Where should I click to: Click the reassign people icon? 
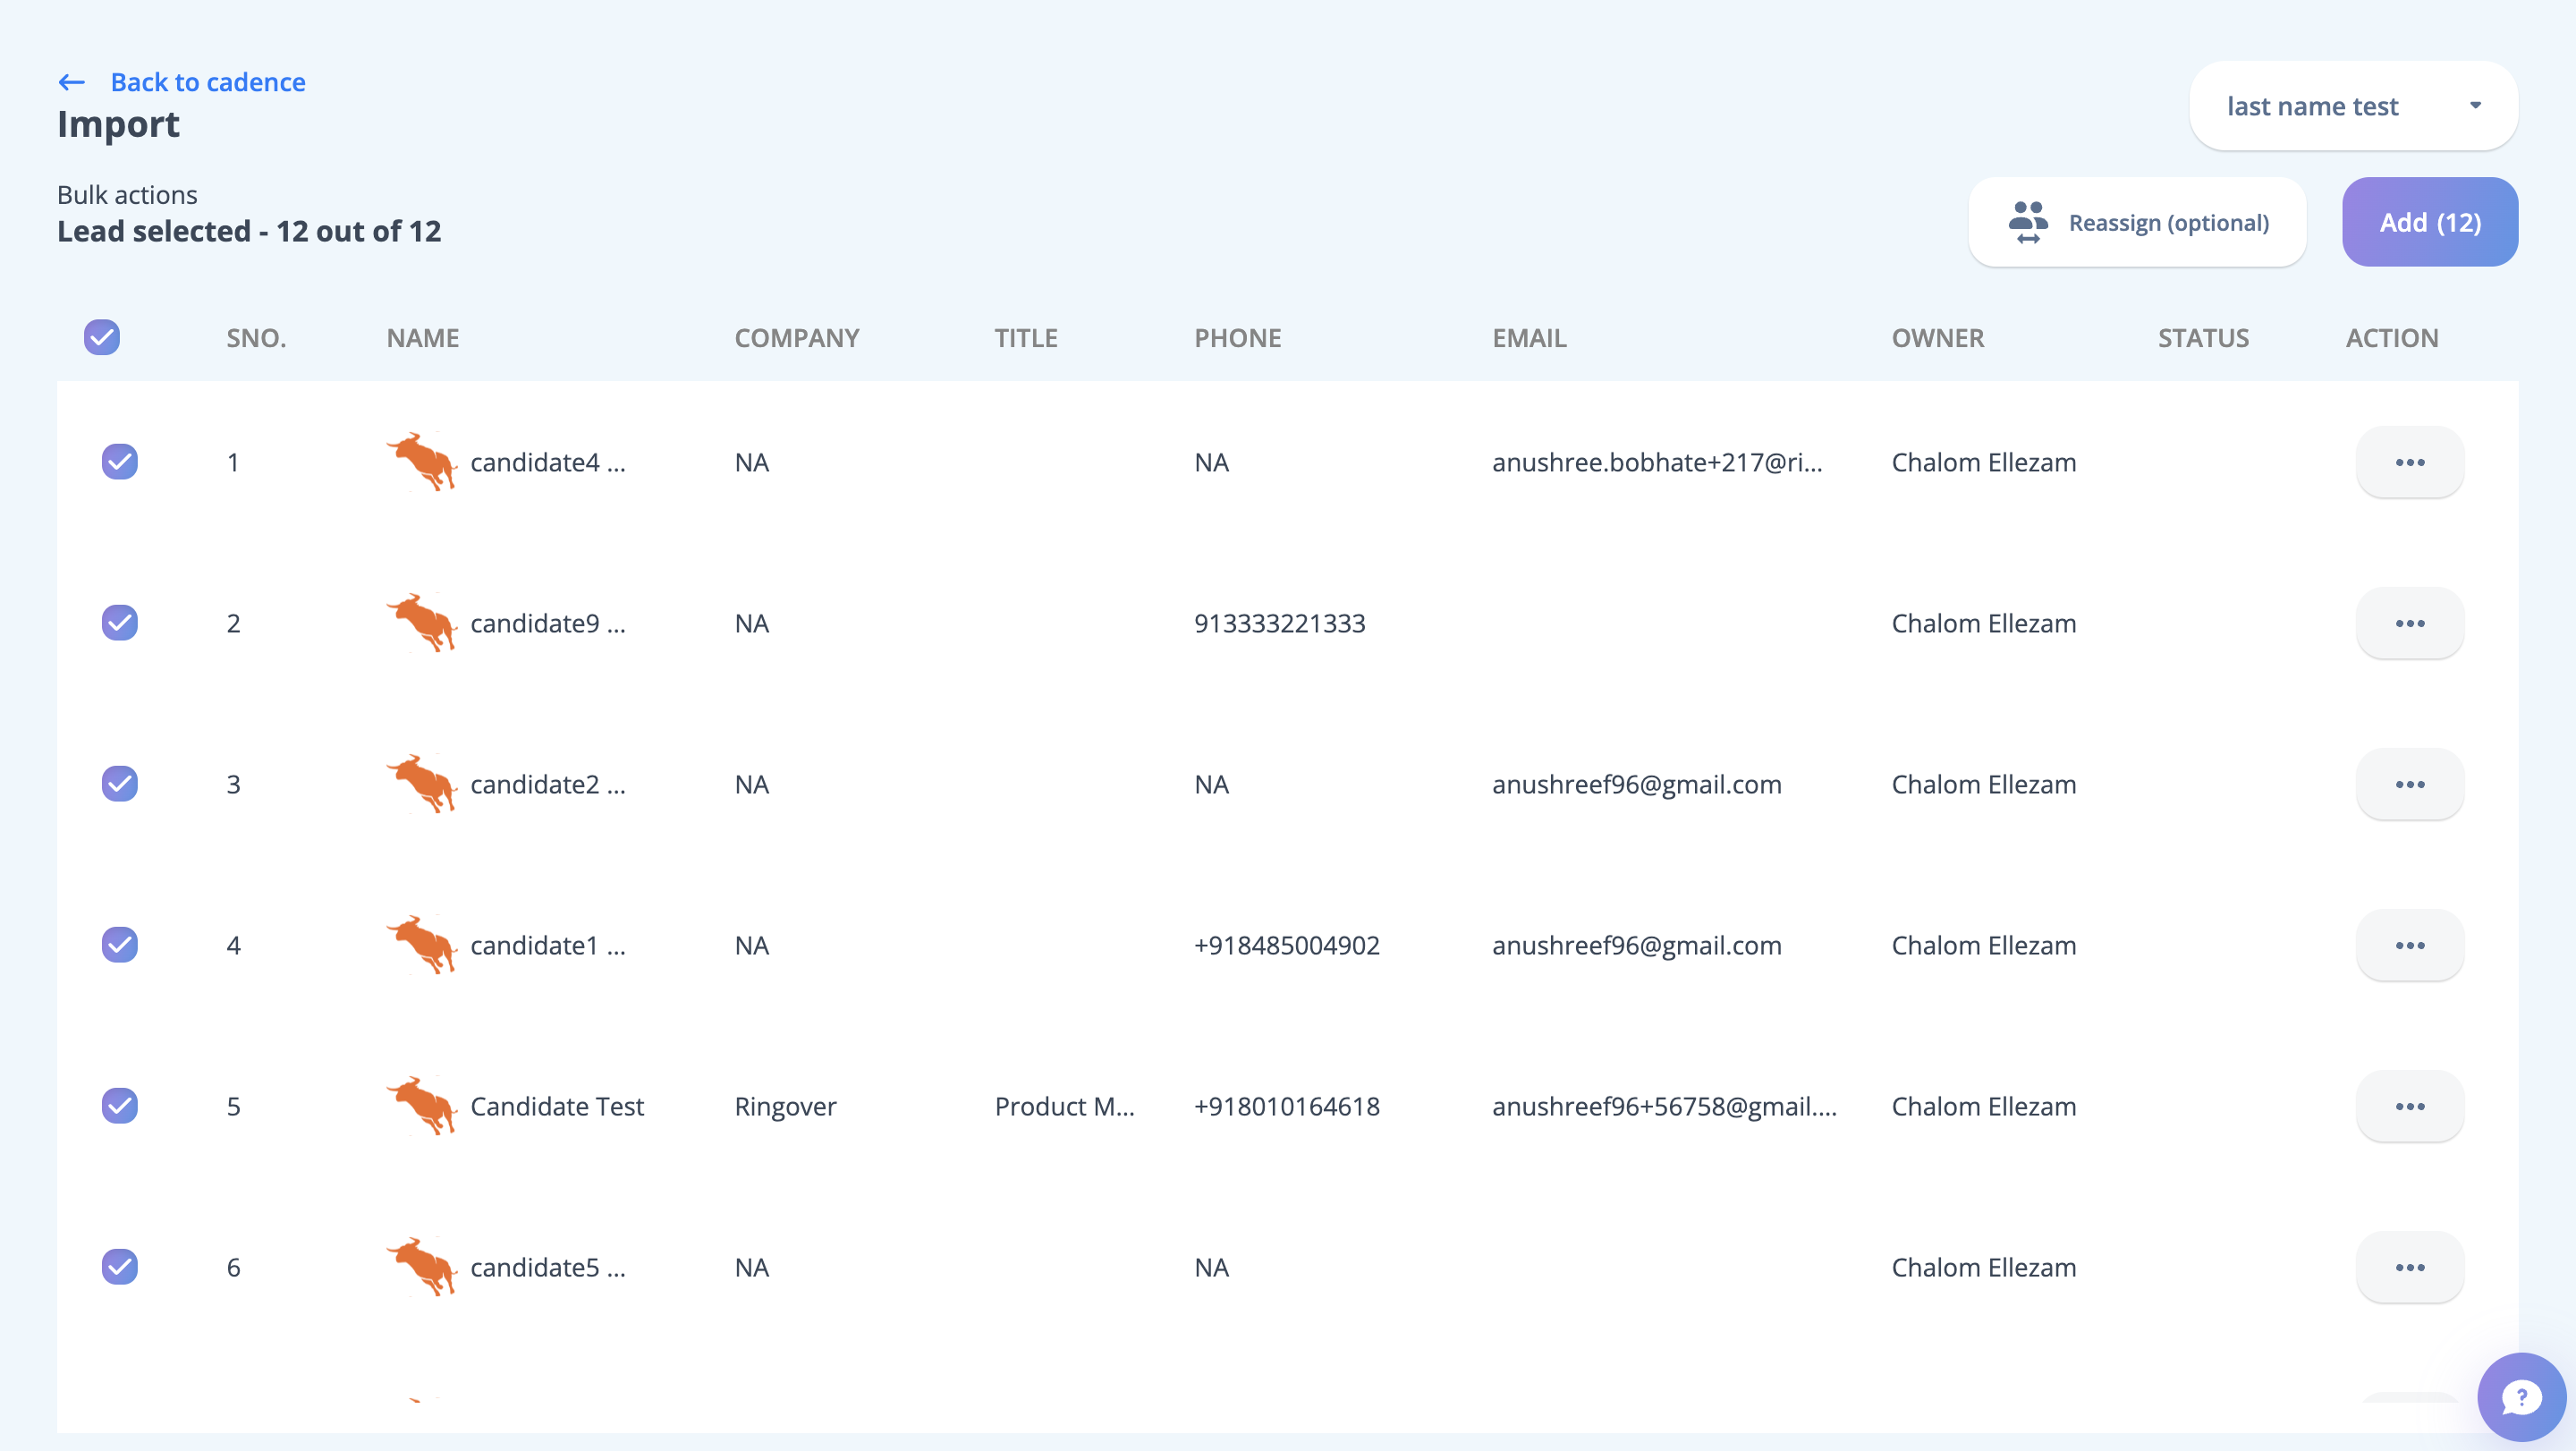tap(2028, 222)
